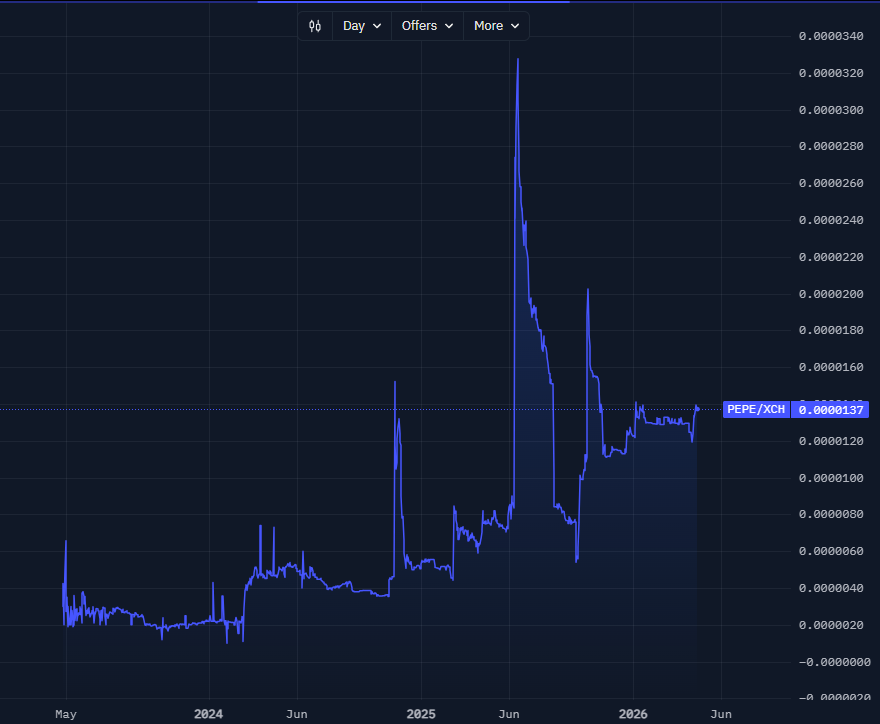Screen dimensions: 880x724
Task: Click the 0.0000220 price axis label
Action: [831, 258]
